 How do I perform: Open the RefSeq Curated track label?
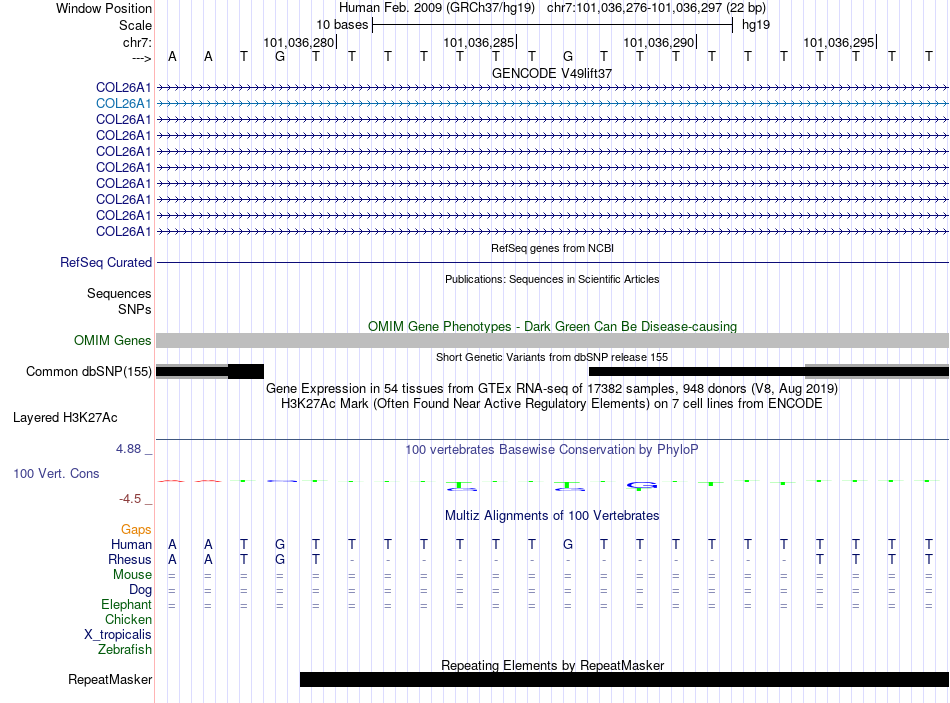tap(105, 262)
